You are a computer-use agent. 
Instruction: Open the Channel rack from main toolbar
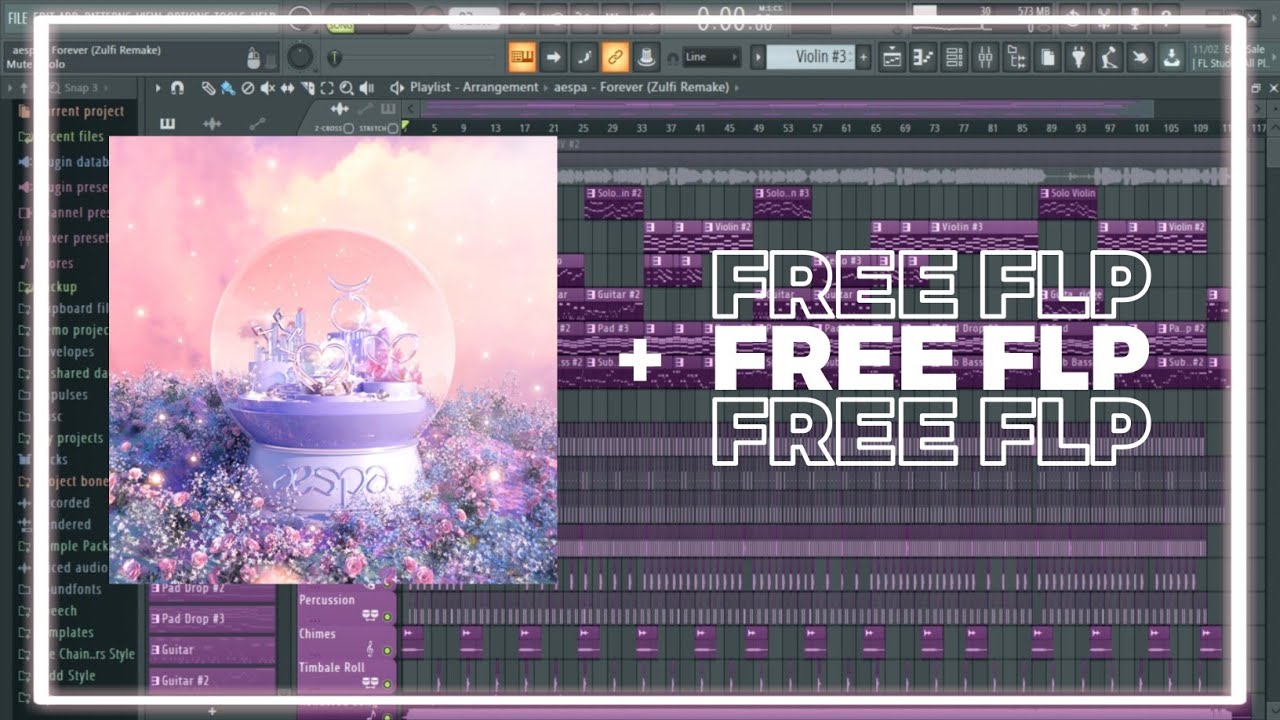[x=954, y=58]
